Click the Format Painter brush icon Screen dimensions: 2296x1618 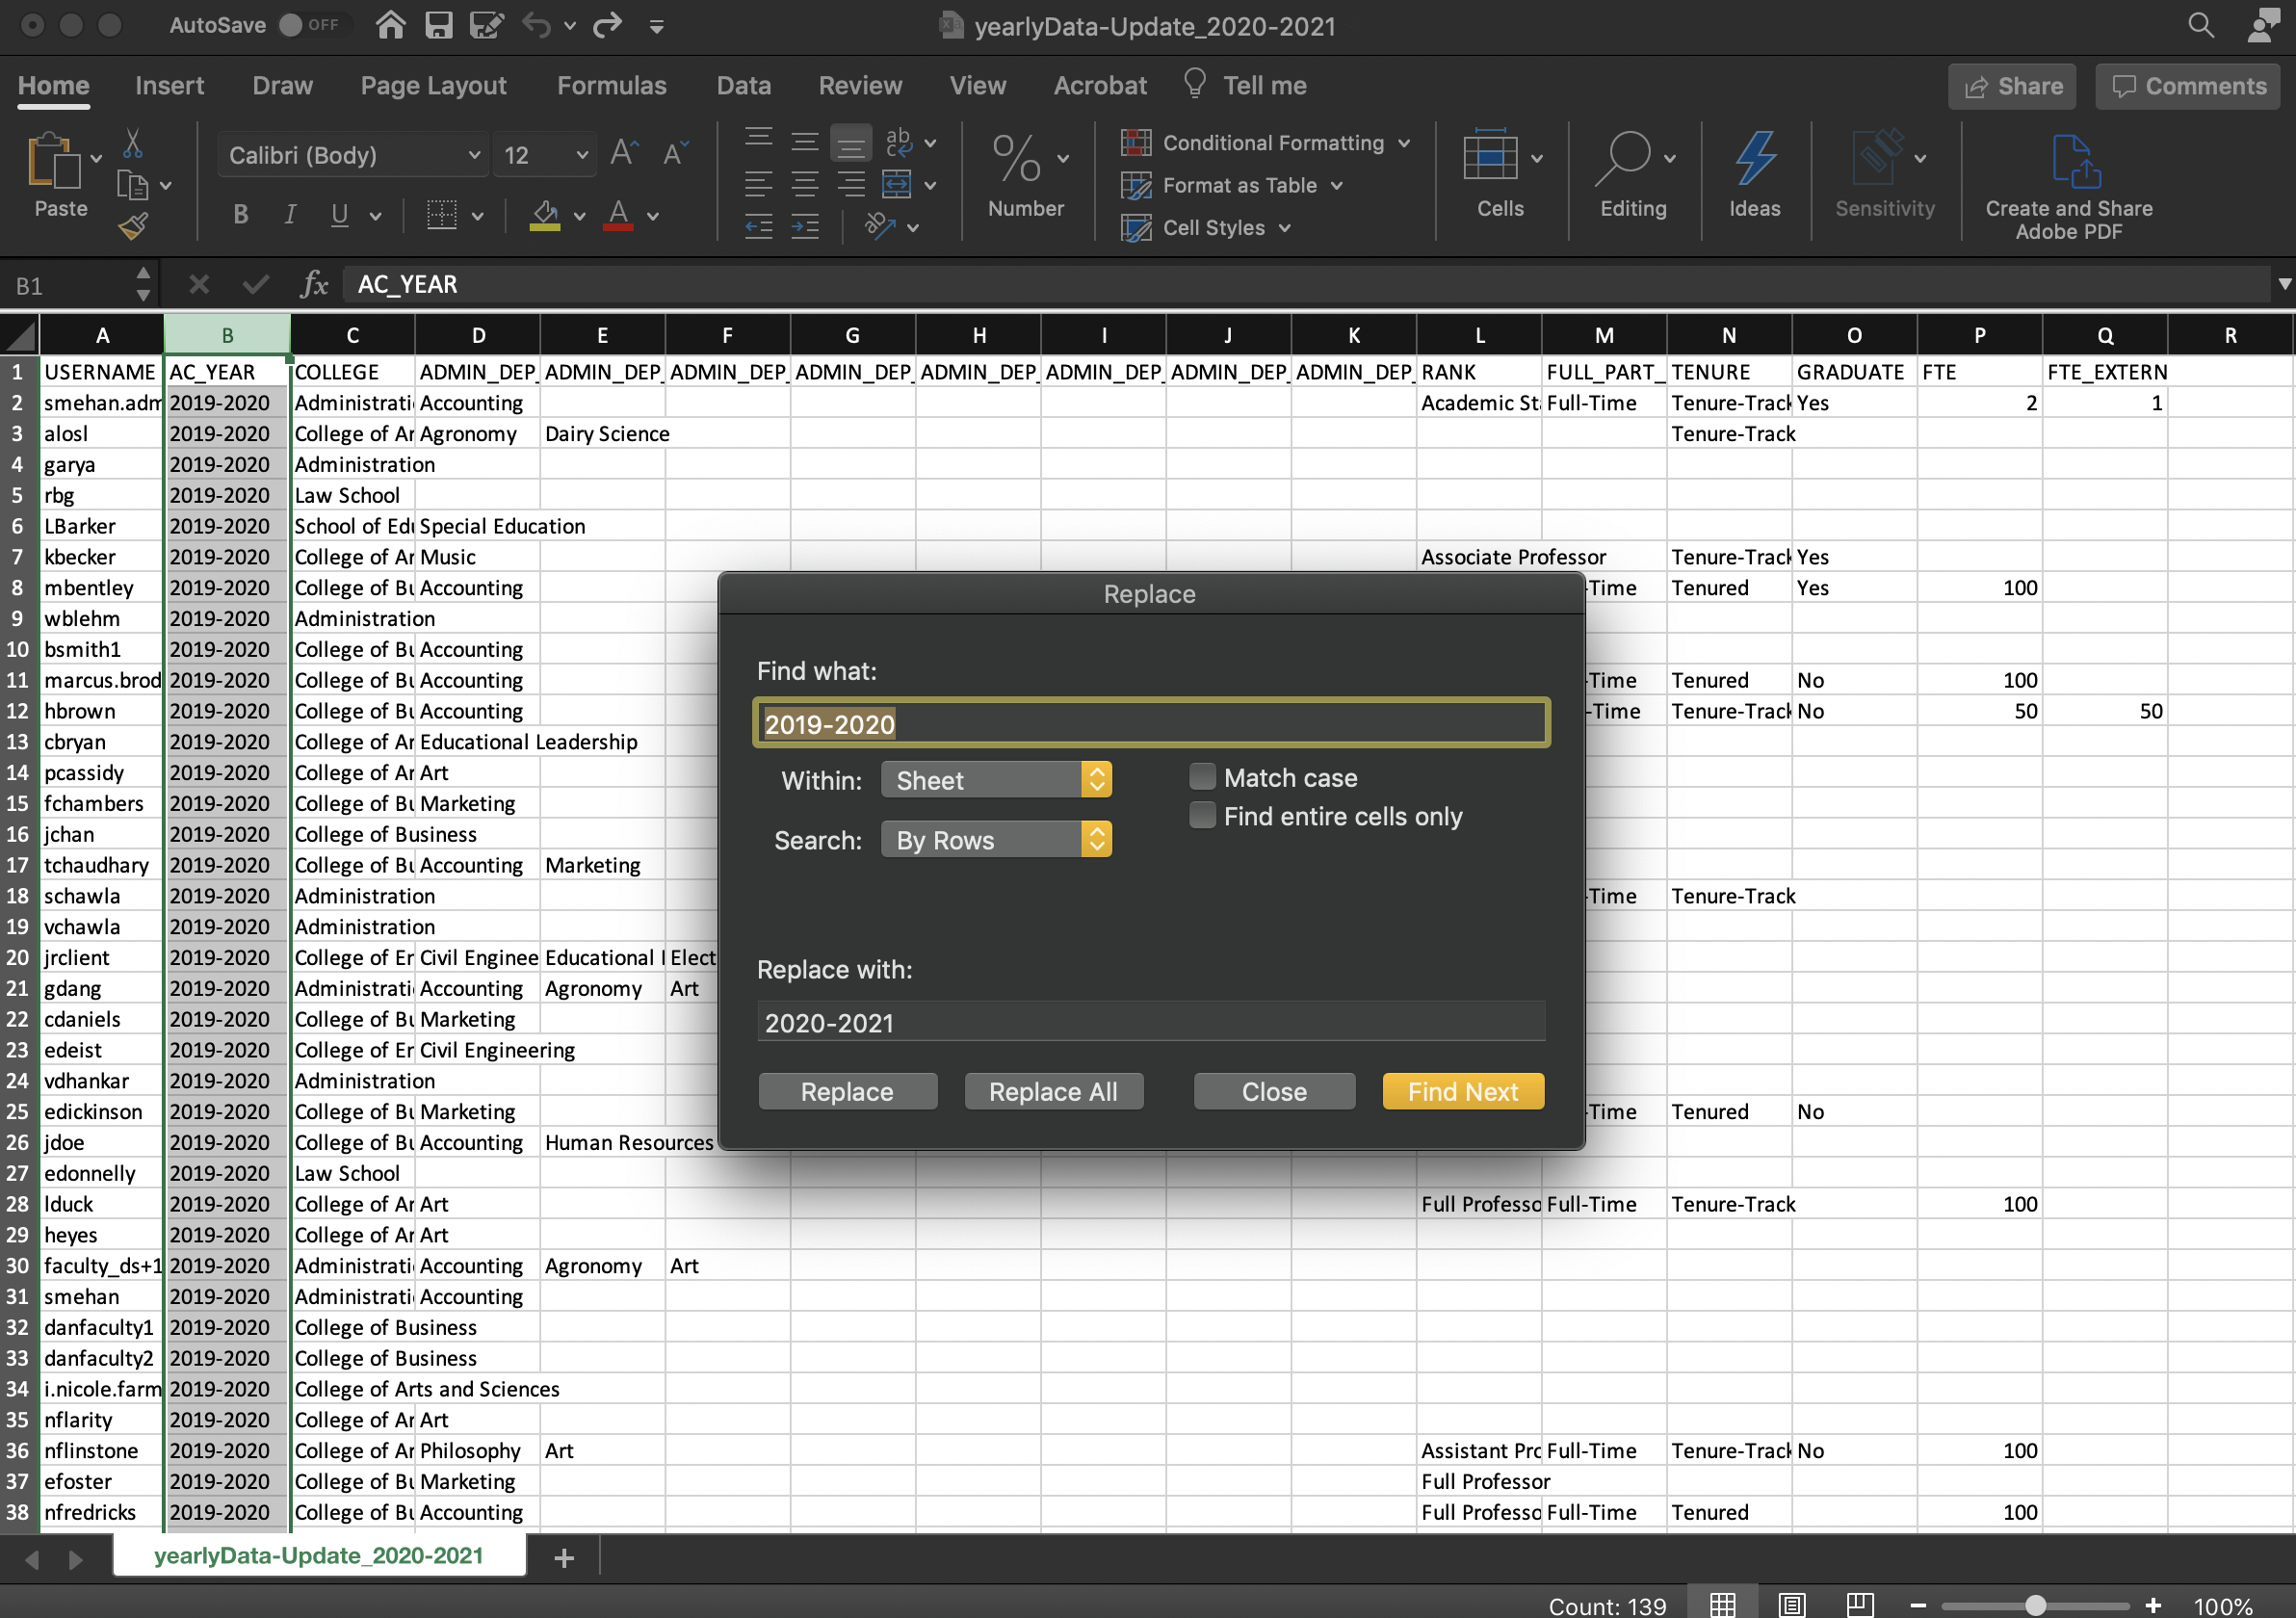pos(133,227)
